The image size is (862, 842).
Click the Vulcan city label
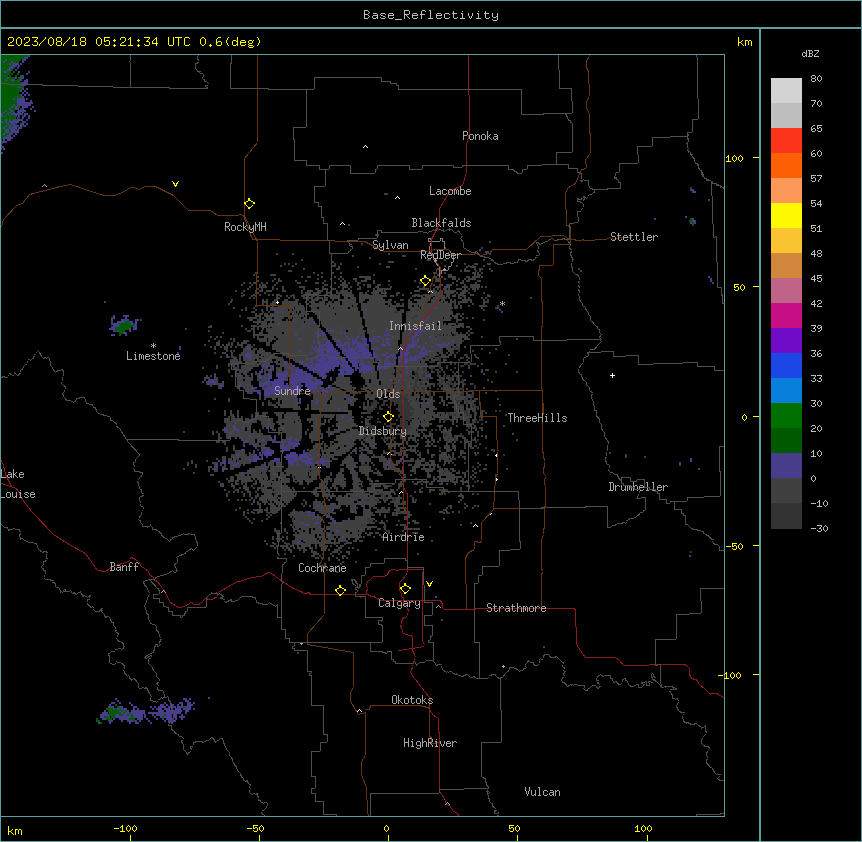pos(543,792)
